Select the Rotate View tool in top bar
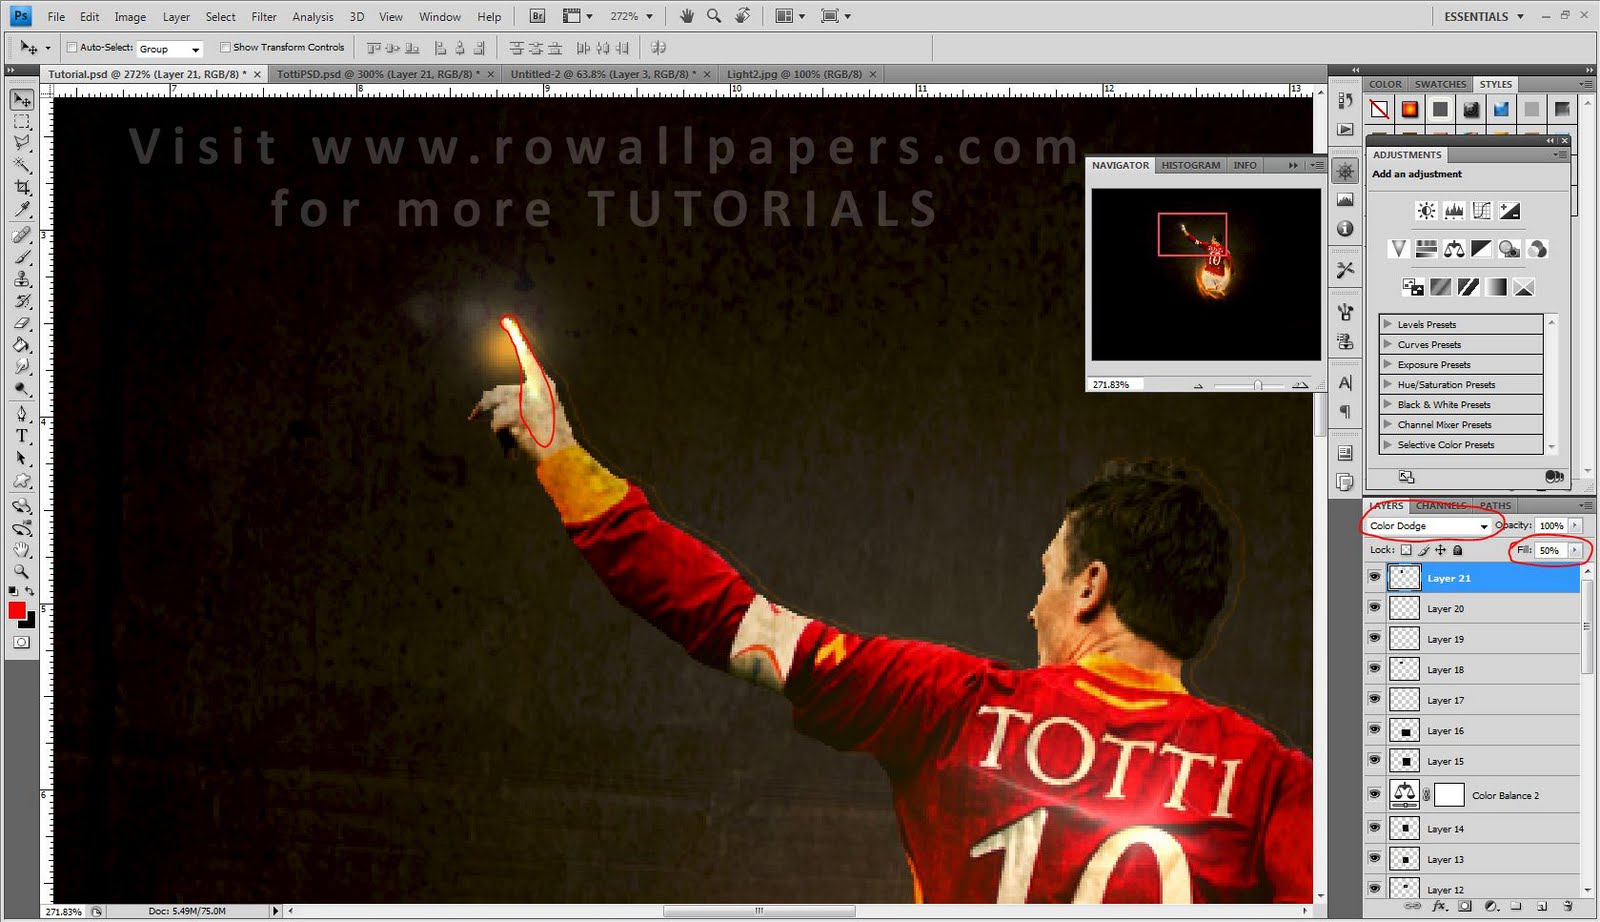This screenshot has width=1600, height=922. click(x=742, y=16)
